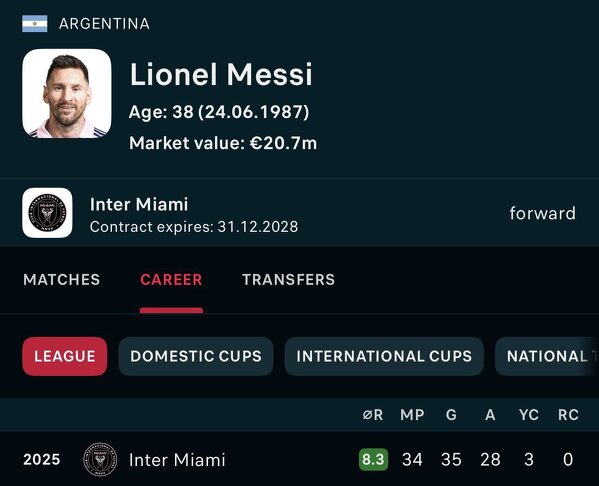Click the Inter Miami club name link
The height and width of the screenshot is (486, 599).
pyautogui.click(x=139, y=204)
